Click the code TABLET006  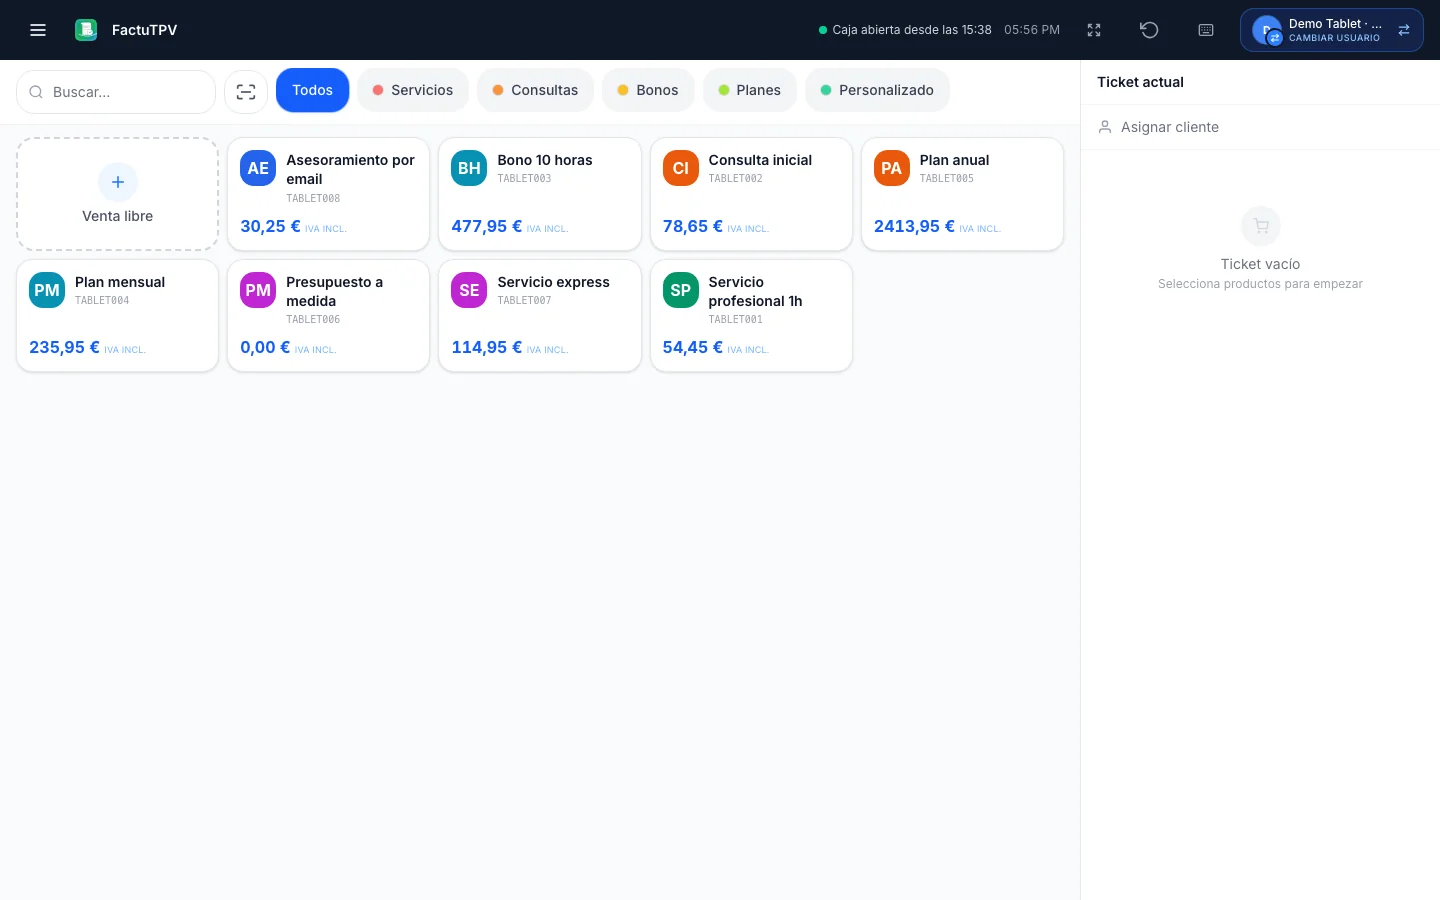click(313, 320)
